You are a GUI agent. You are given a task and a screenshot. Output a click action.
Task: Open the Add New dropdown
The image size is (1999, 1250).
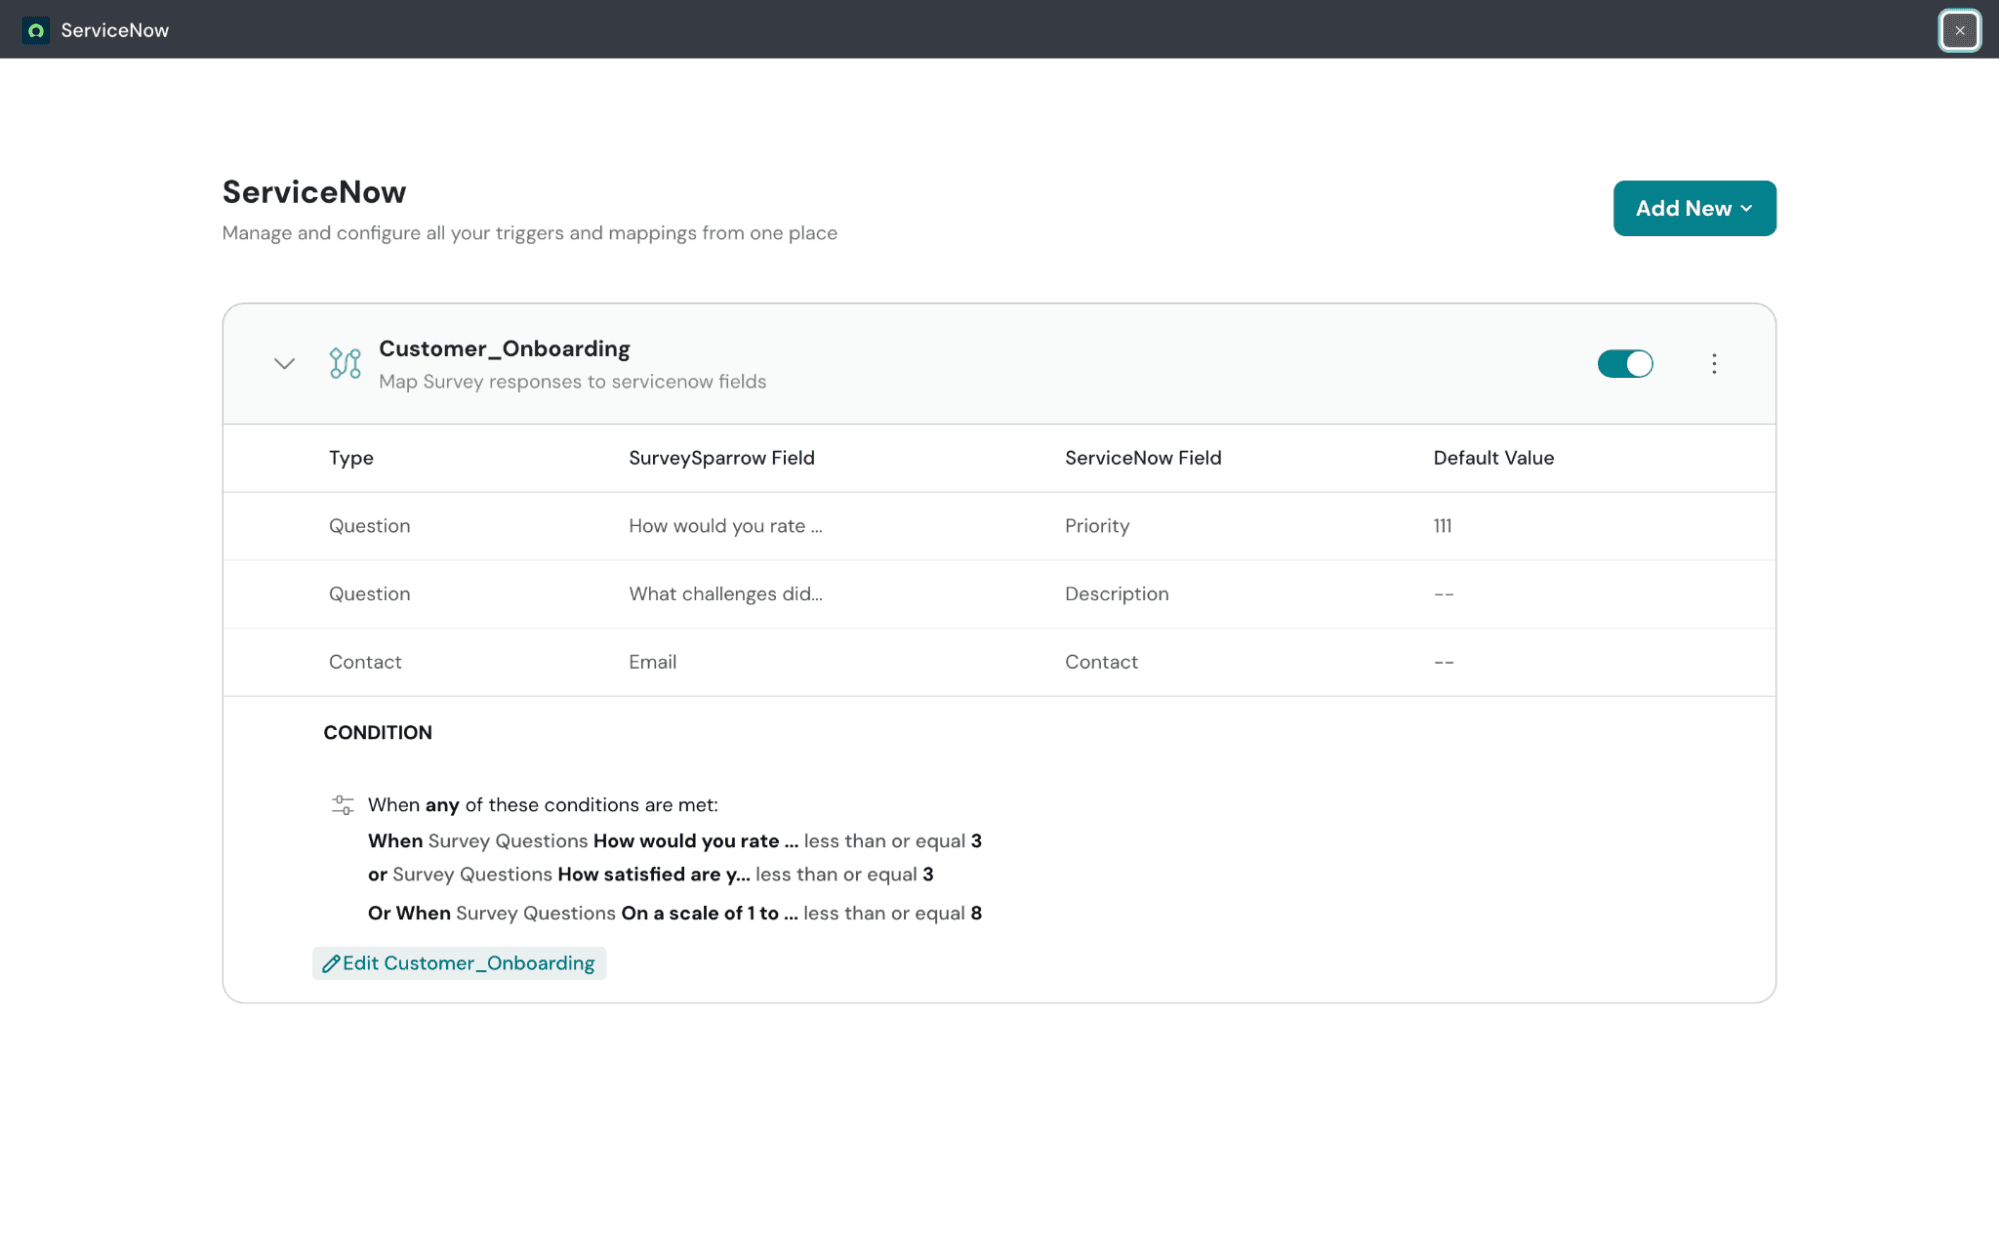(1694, 208)
